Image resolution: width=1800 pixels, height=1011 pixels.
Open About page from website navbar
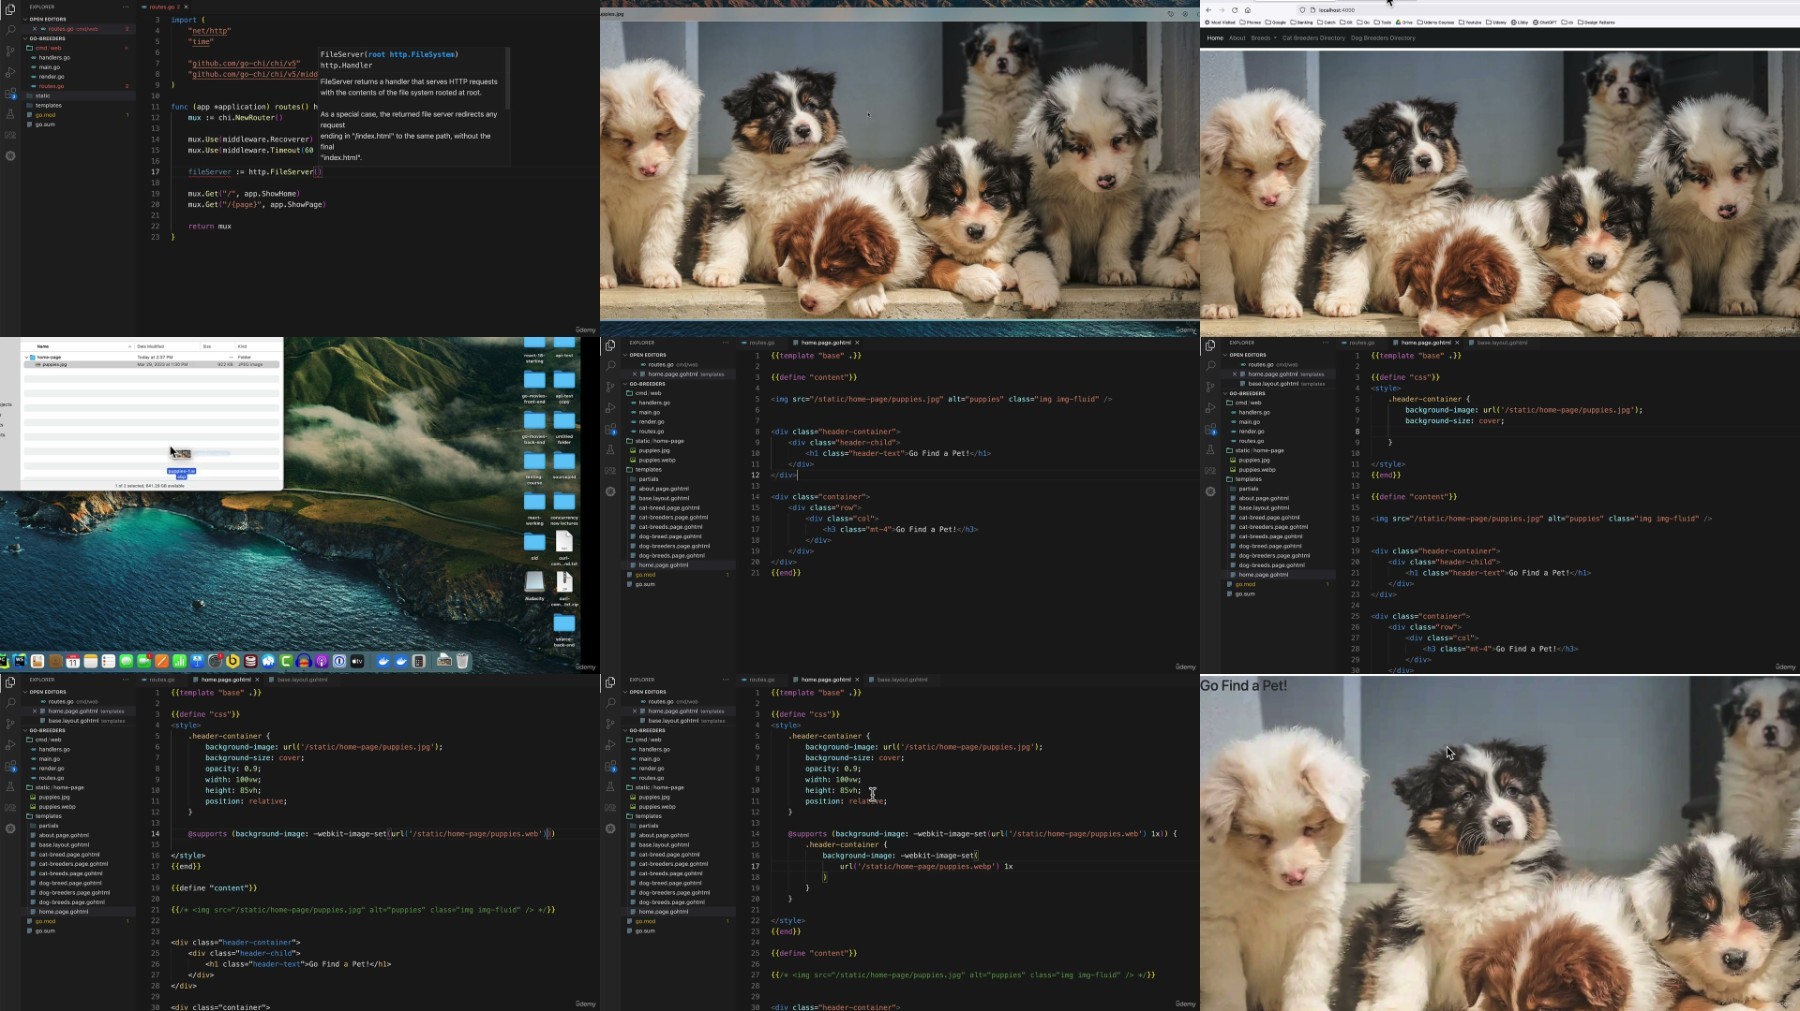pos(1237,38)
